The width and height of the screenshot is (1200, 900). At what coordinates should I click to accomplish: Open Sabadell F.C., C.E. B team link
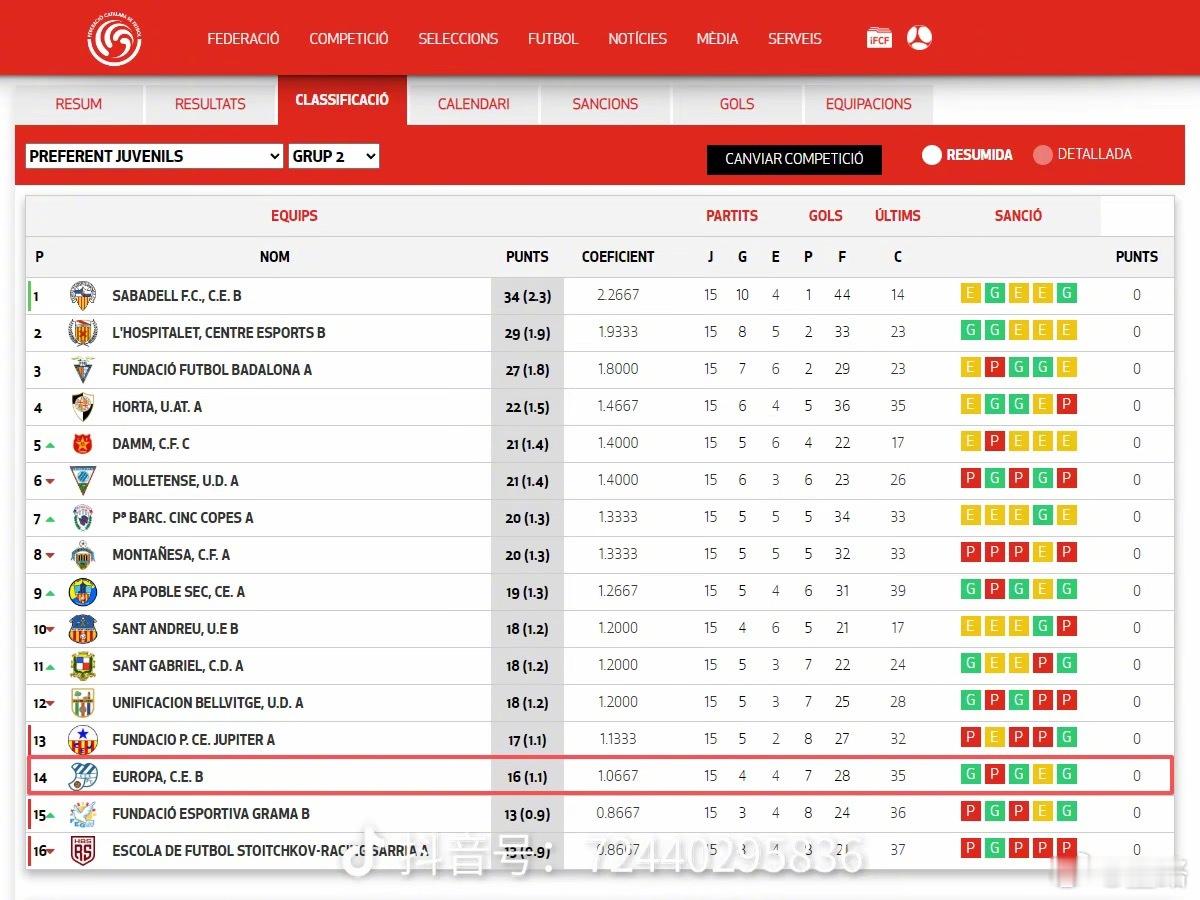(177, 296)
